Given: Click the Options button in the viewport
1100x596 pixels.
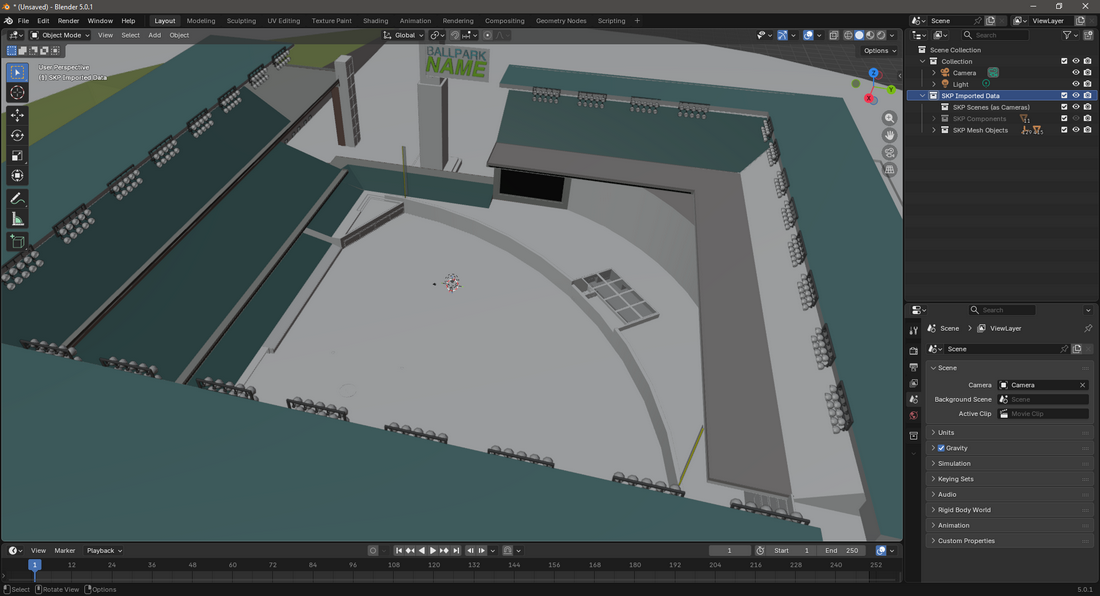Looking at the screenshot, I should [x=878, y=51].
